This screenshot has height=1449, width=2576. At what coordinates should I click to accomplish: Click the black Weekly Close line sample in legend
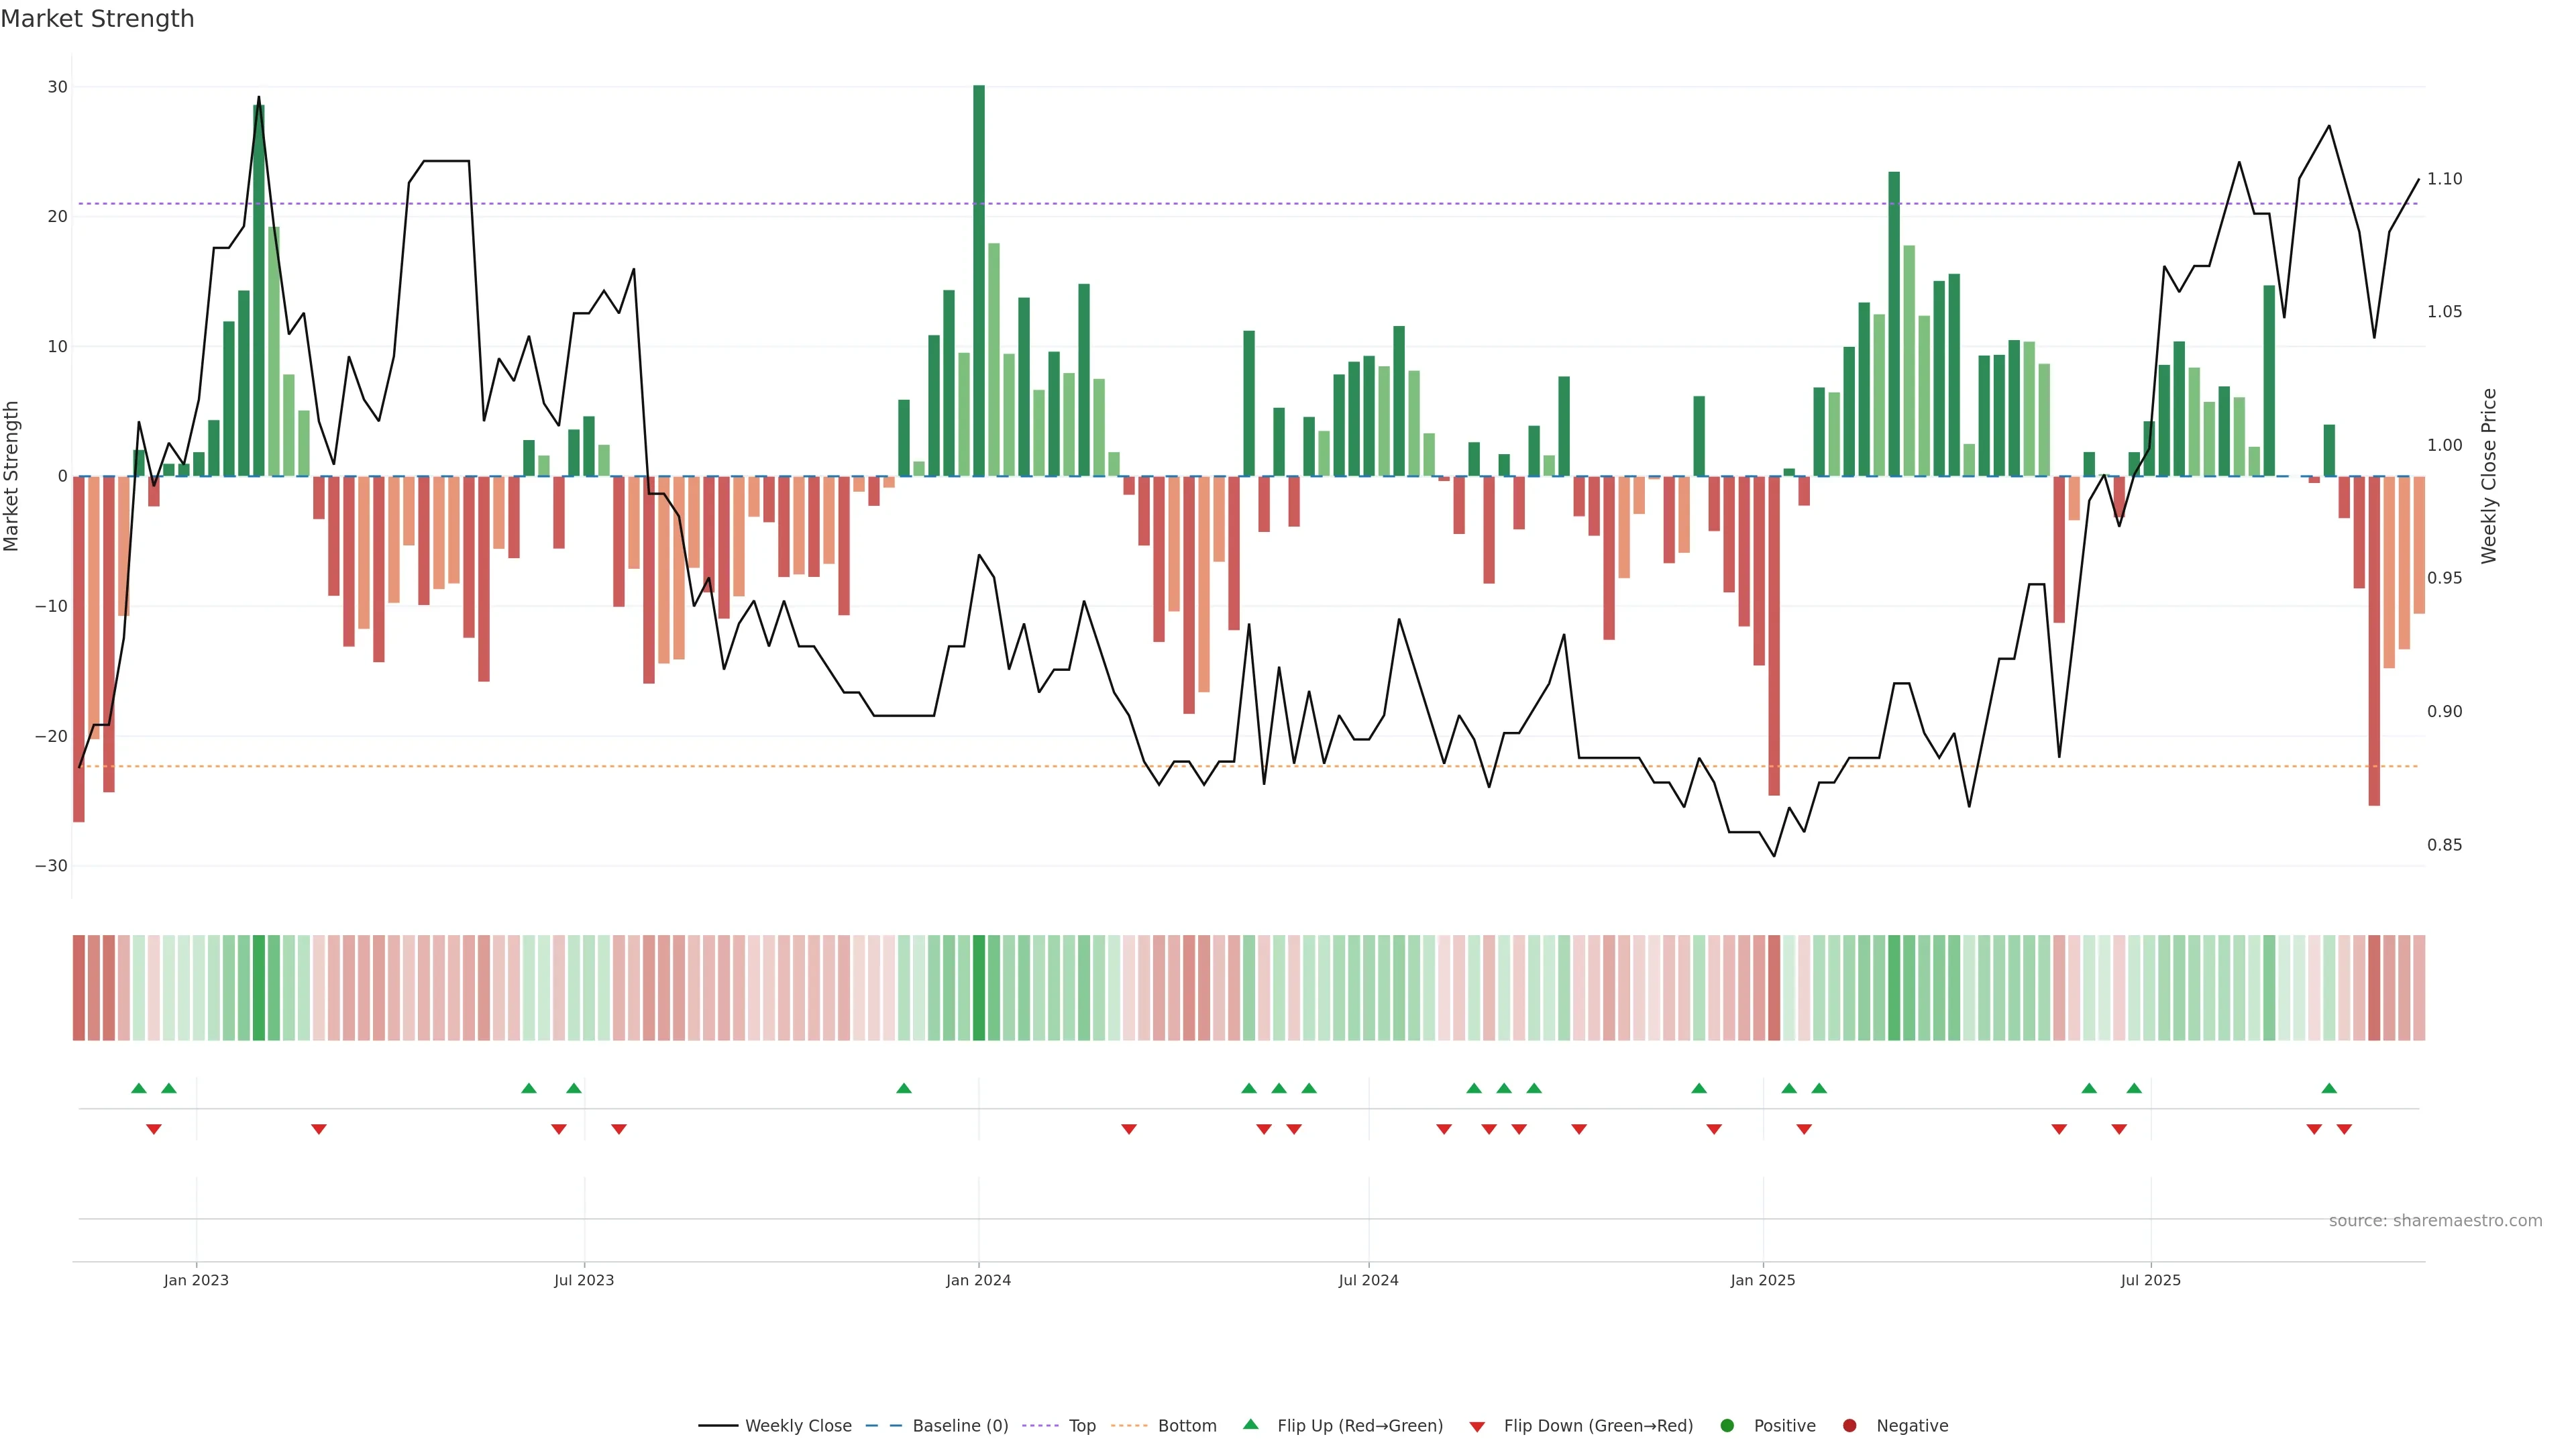(x=718, y=1425)
